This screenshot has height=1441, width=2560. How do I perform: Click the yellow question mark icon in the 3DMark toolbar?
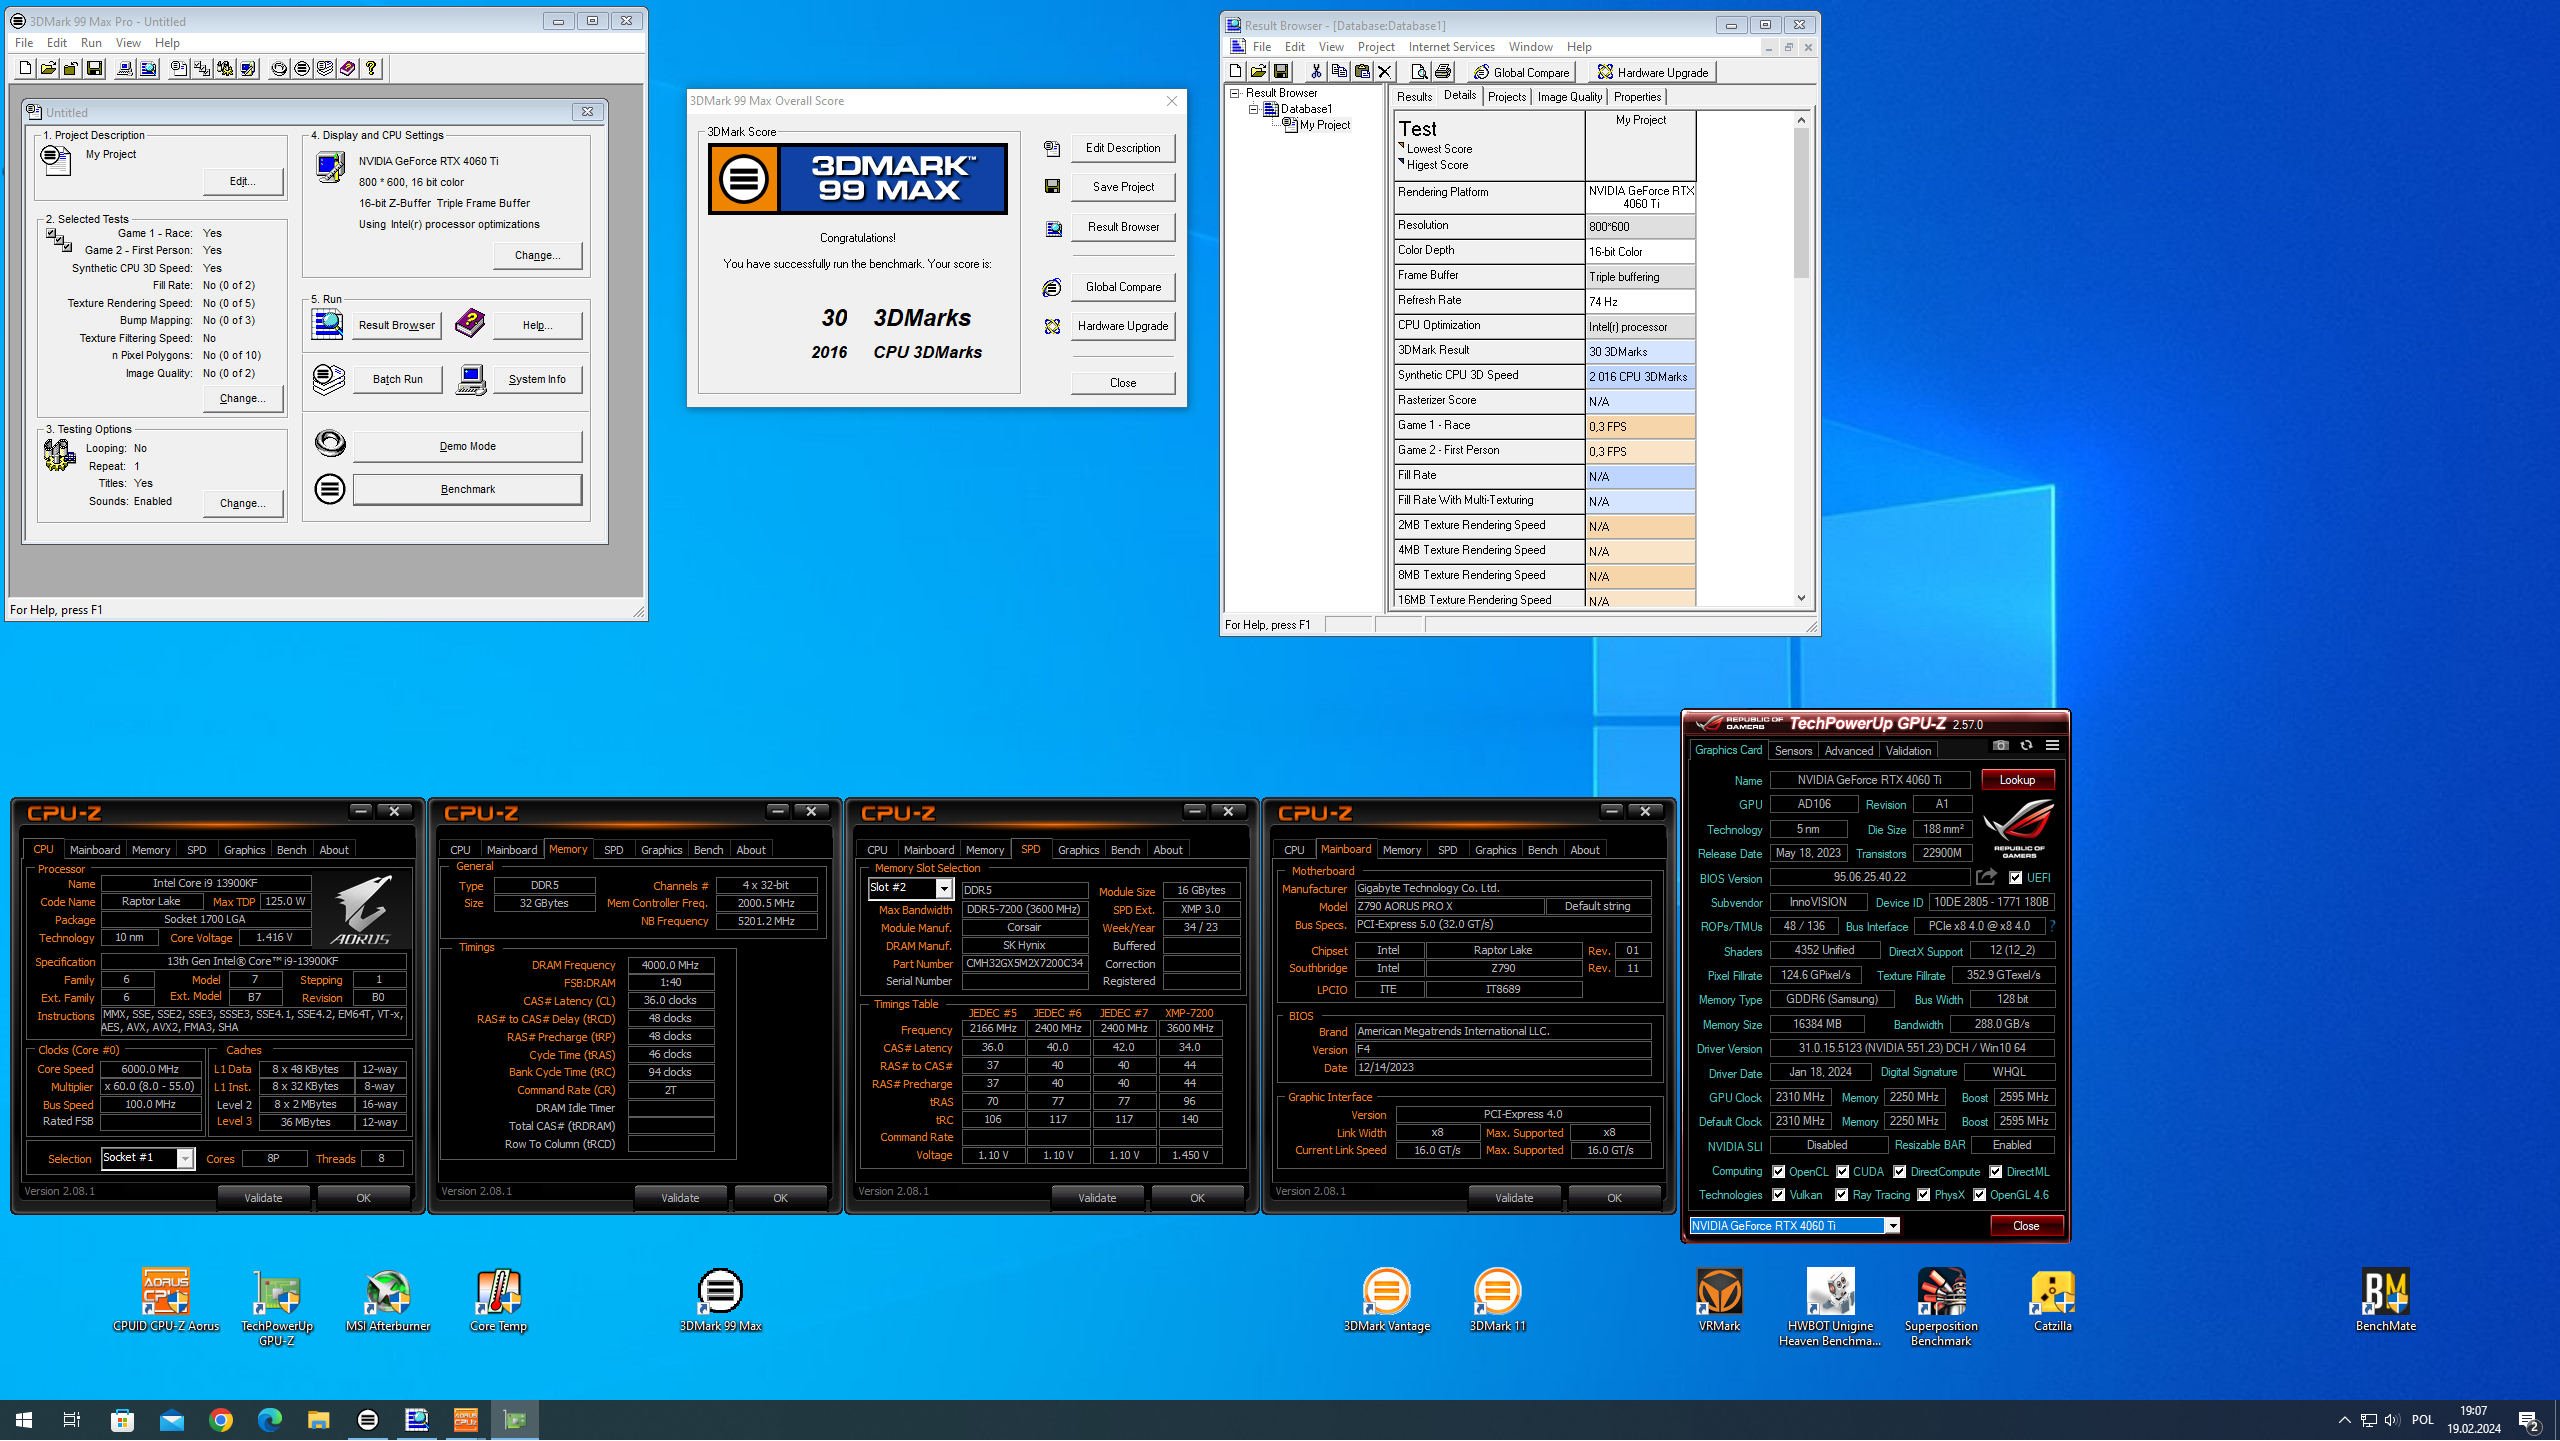tap(371, 68)
